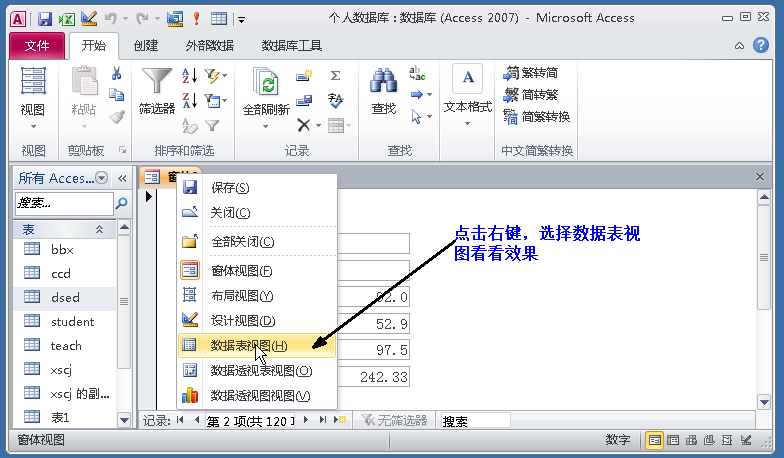
Task: Choose 数据透视图视图(V) from context menu
Action: 256,396
